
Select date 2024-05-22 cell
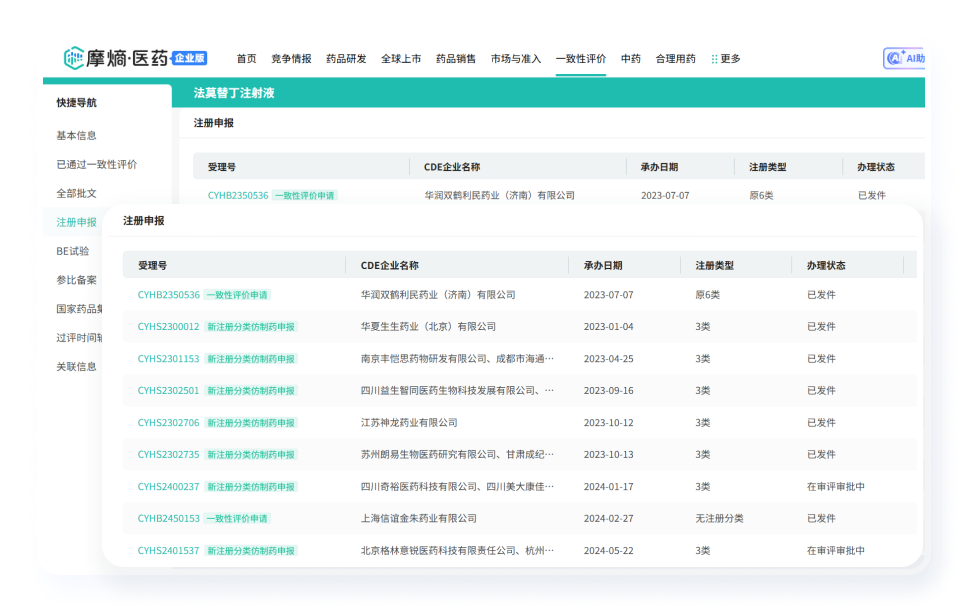tap(609, 551)
